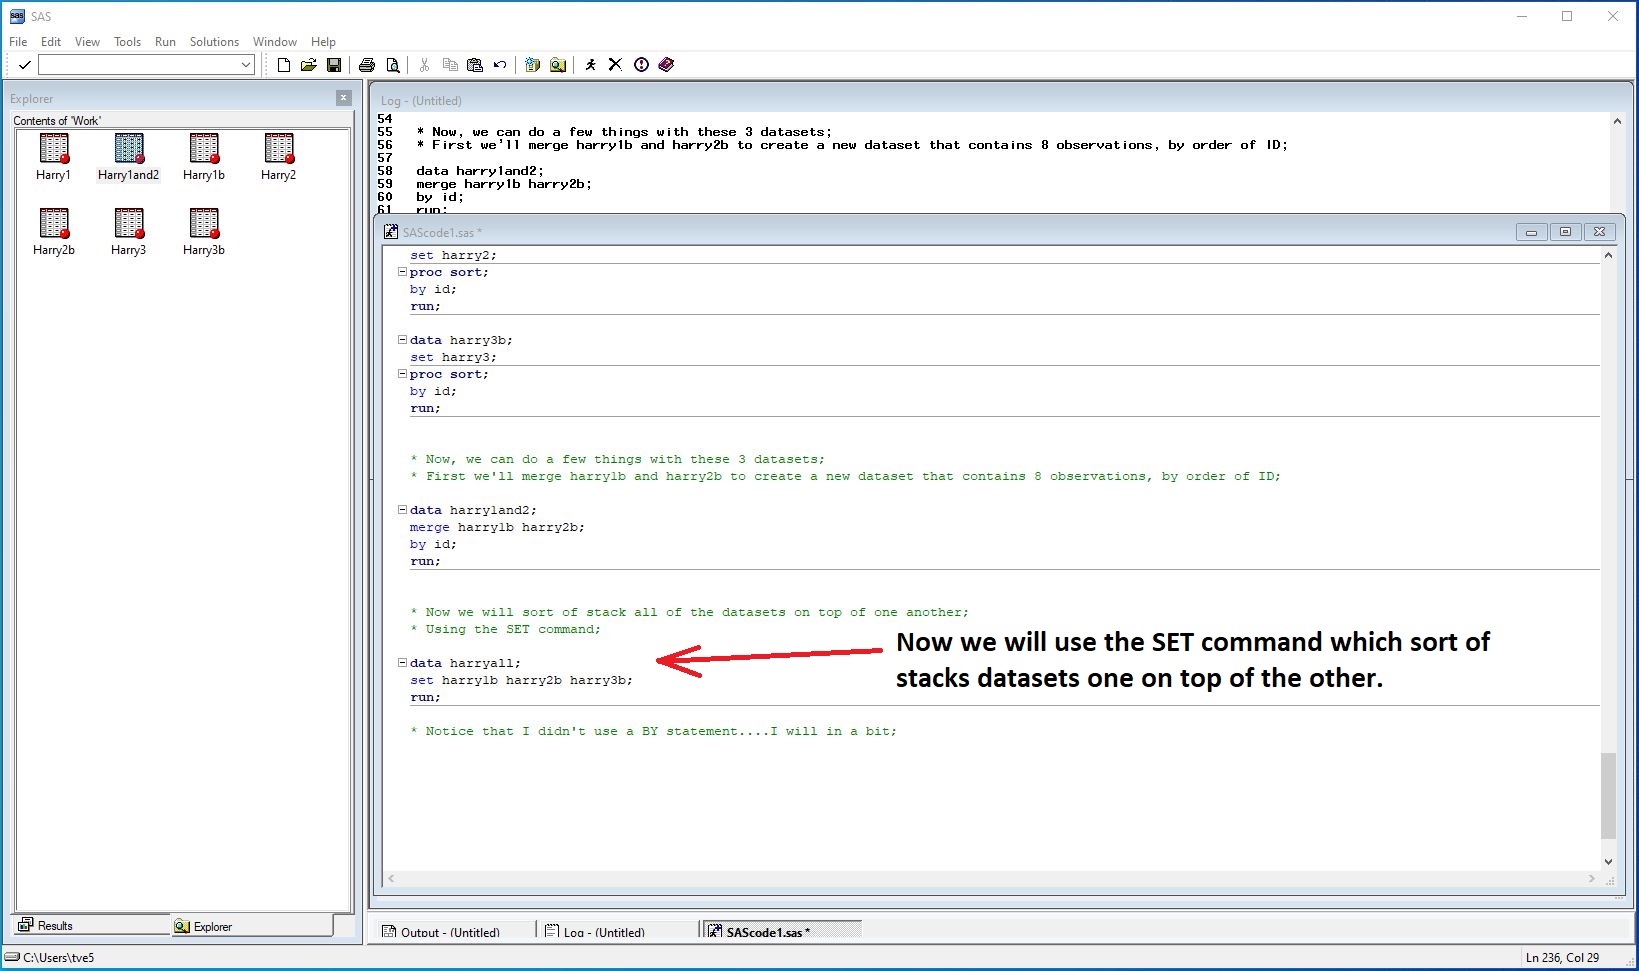Image resolution: width=1639 pixels, height=971 pixels.
Task: Open the Run menu
Action: (165, 42)
